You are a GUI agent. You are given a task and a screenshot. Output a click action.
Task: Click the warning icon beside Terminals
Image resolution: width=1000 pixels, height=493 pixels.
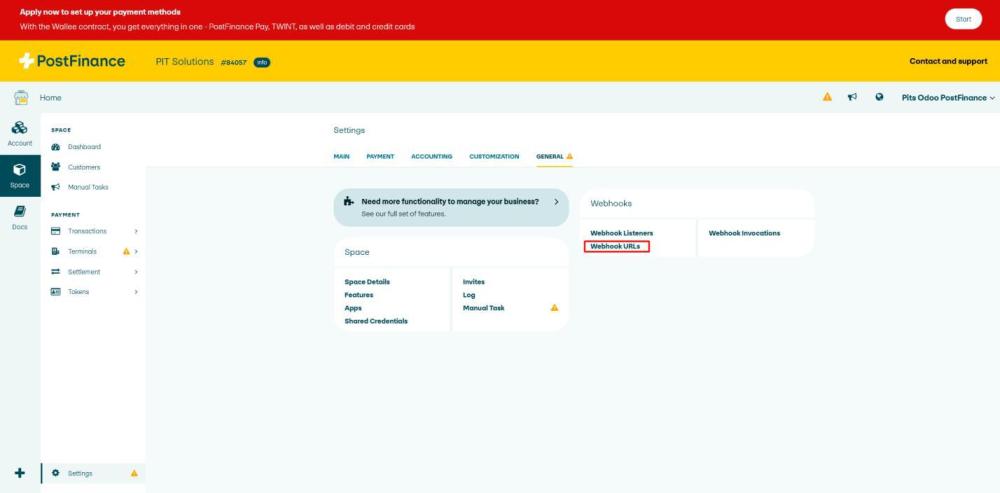click(126, 251)
